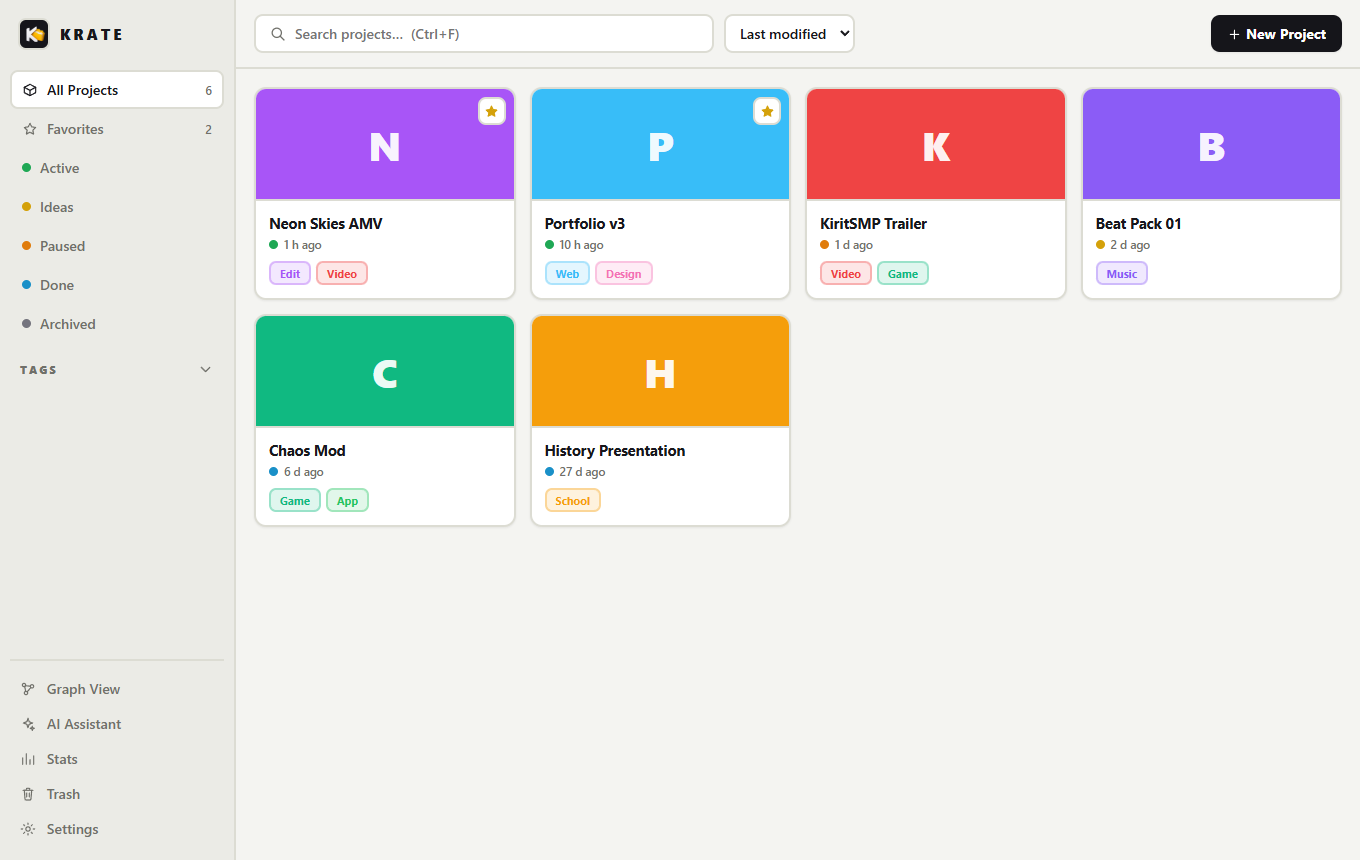The width and height of the screenshot is (1360, 860).
Task: Click the Game tag on Chaos Mod
Action: click(x=295, y=500)
